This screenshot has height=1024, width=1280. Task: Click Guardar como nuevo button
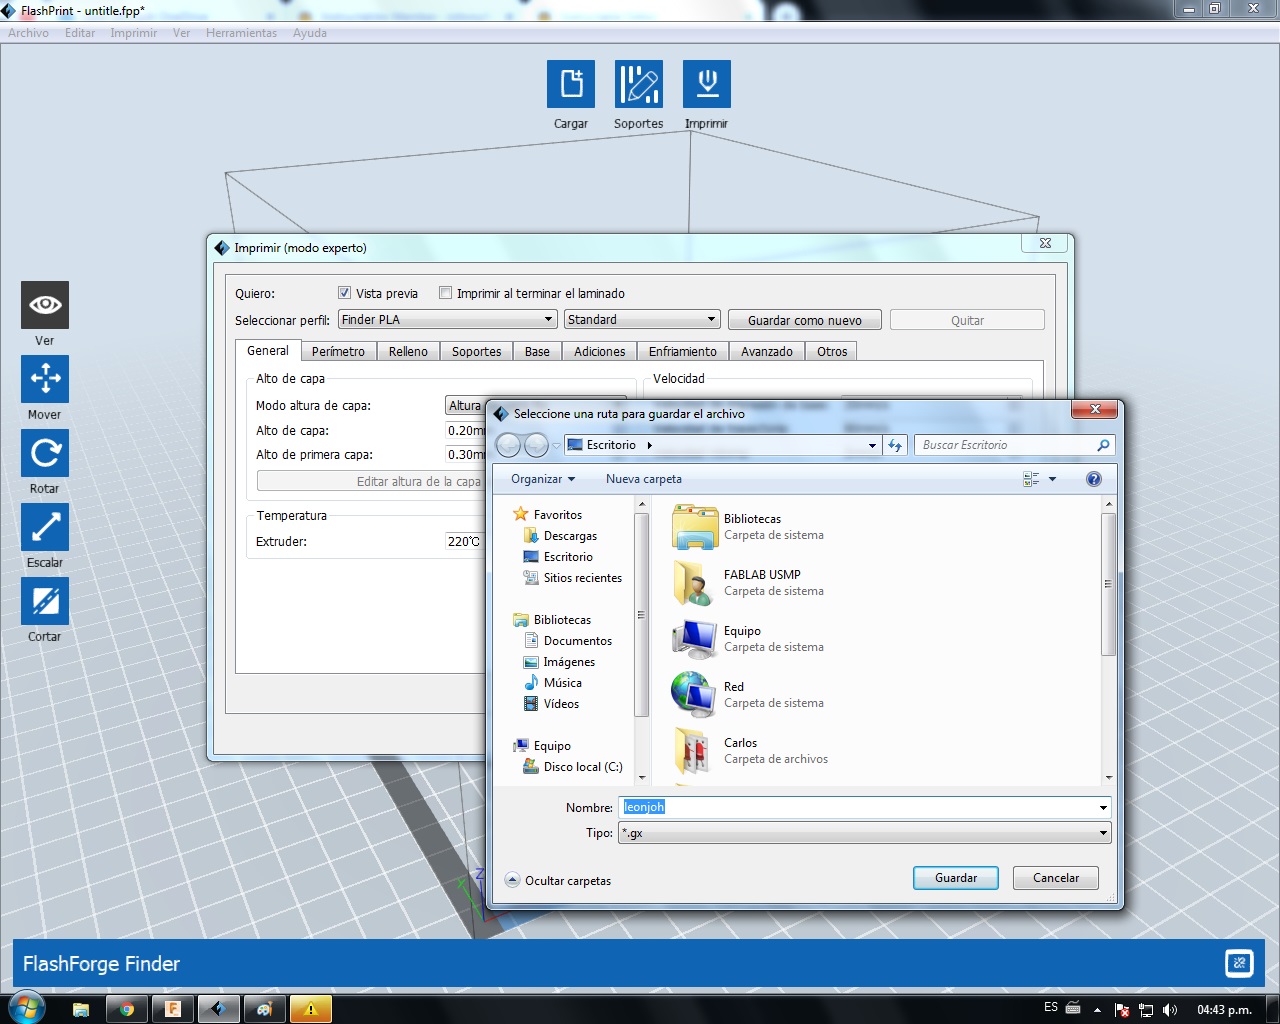(x=805, y=320)
